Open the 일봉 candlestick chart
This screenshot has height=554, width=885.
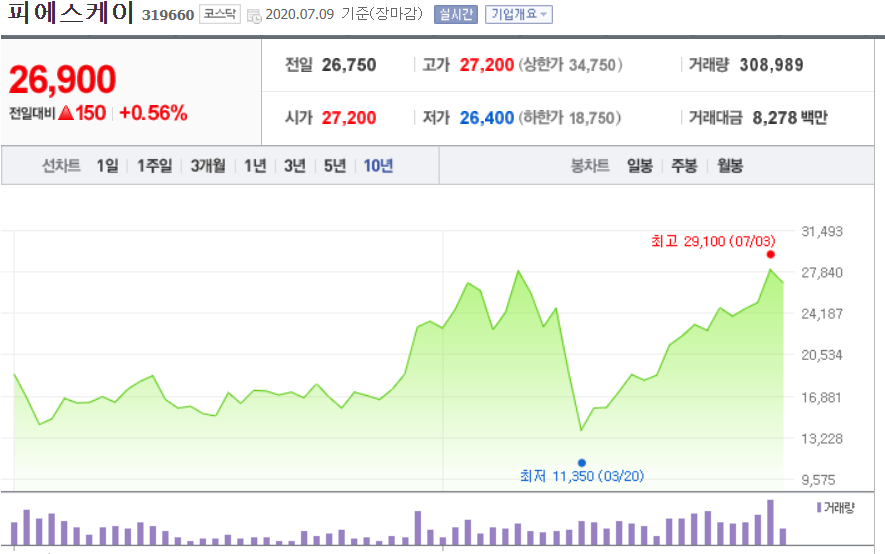pos(640,166)
